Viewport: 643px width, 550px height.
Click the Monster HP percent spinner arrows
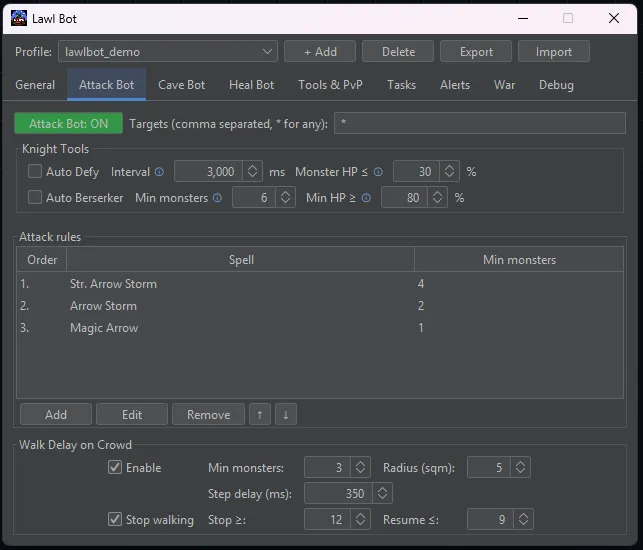coord(449,171)
